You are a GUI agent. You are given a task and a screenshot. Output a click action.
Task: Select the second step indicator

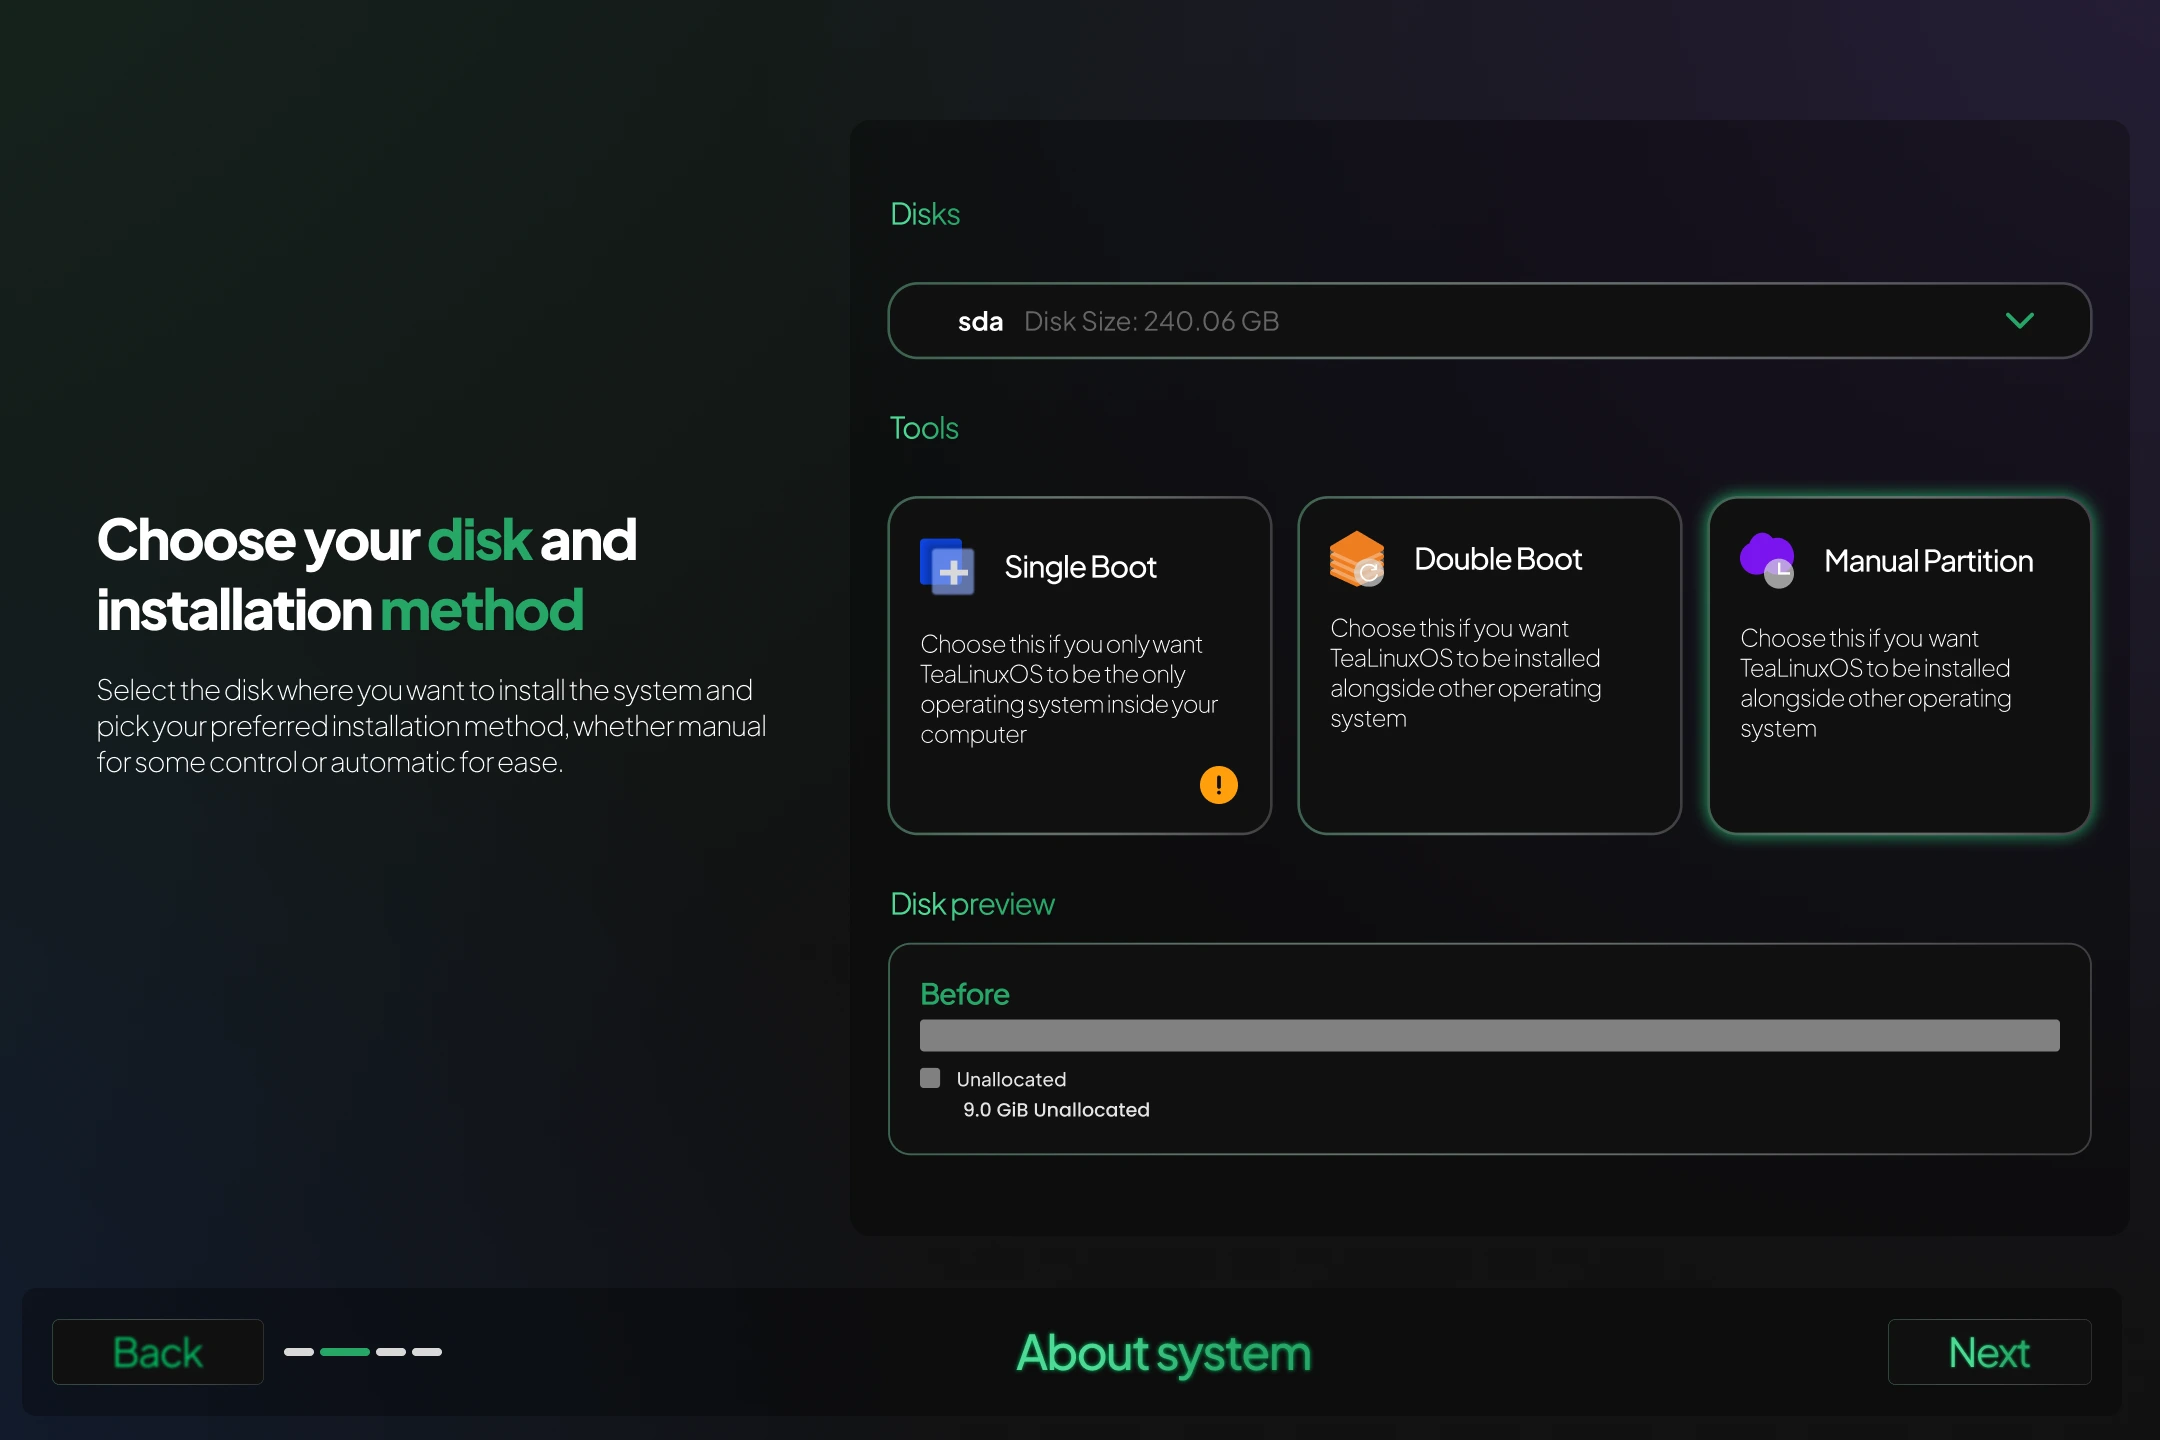pos(344,1352)
